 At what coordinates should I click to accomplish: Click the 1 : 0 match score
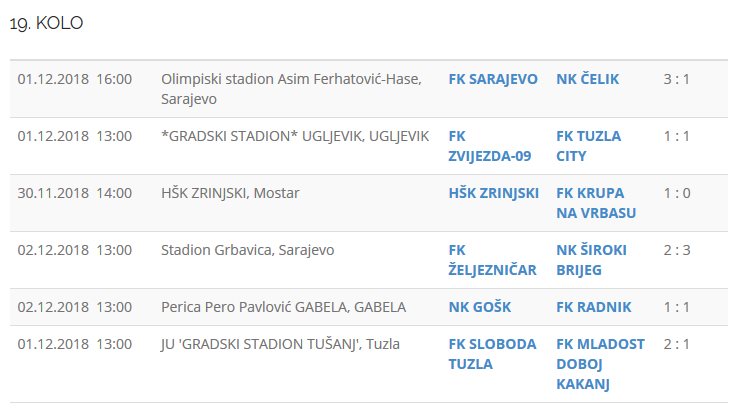click(677, 193)
